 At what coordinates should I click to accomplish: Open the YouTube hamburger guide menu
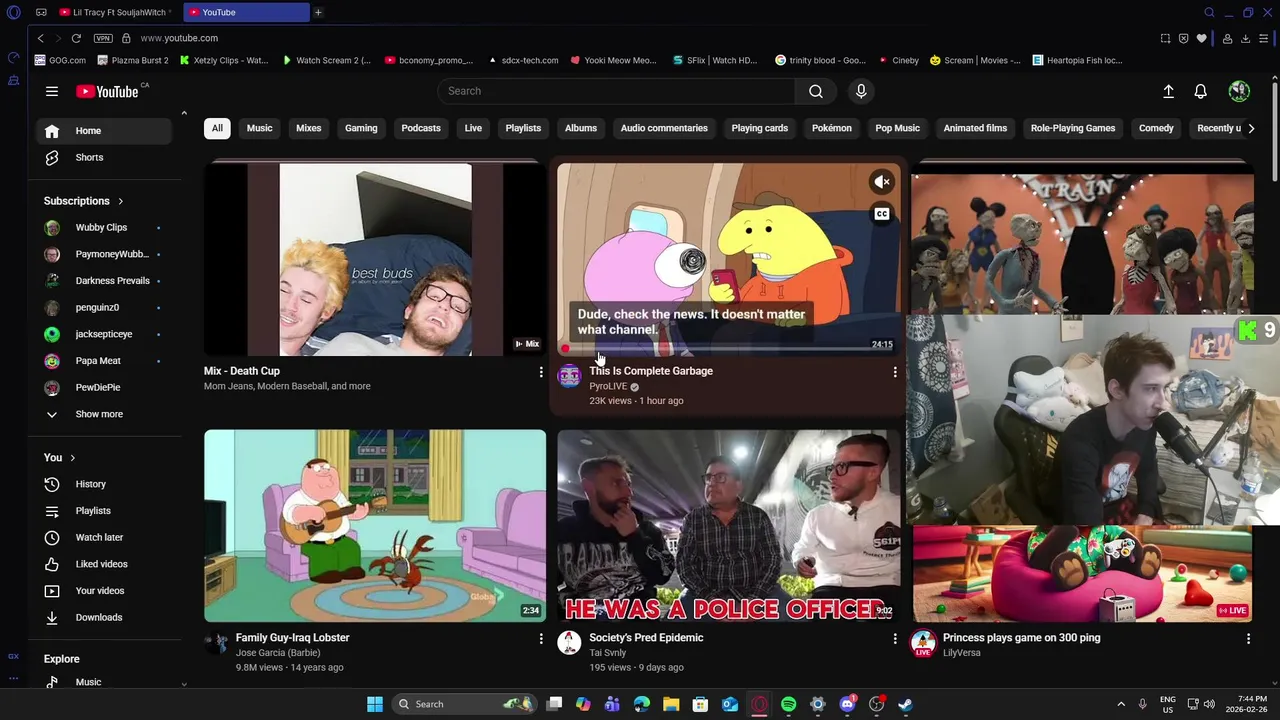52,91
